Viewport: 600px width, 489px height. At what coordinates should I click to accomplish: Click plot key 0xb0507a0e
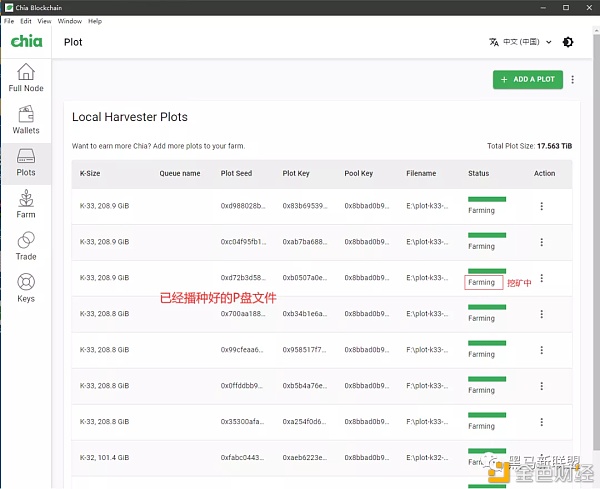[305, 278]
